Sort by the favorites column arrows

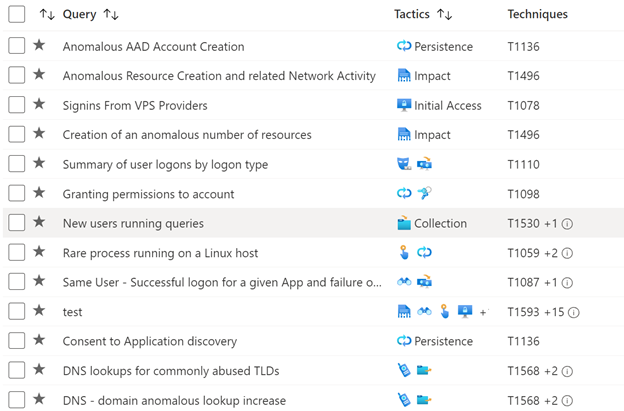47,15
